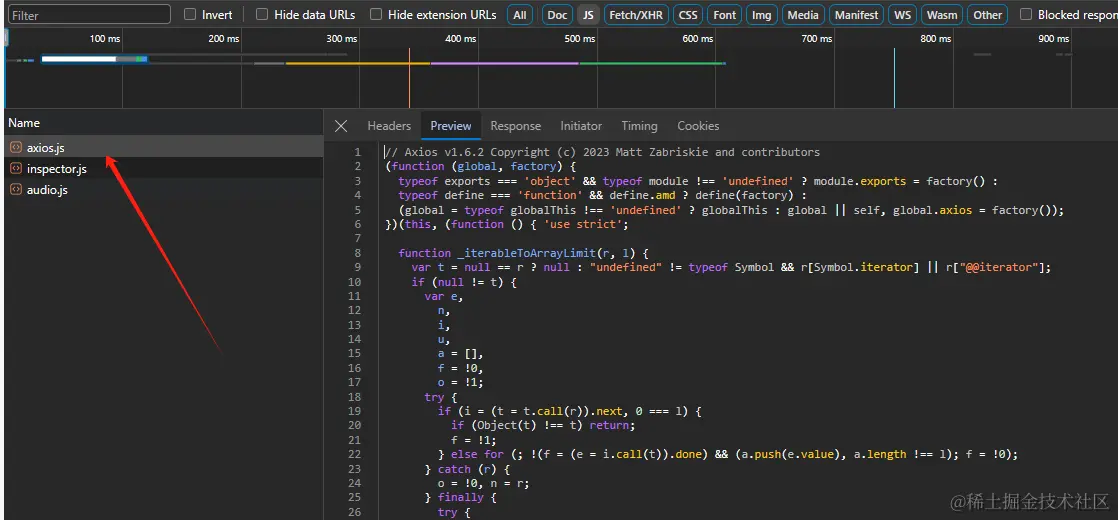Enable the Blocked response checkbox

[x=1026, y=15]
